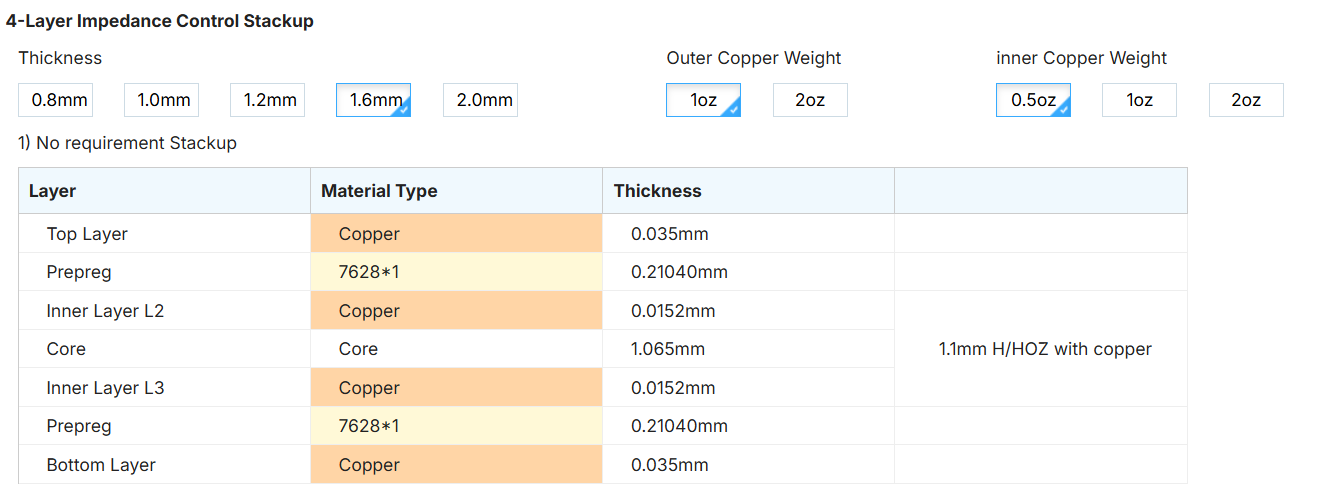This screenshot has width=1333, height=500.
Task: Select 0.5oz inner copper weight
Action: point(1033,100)
